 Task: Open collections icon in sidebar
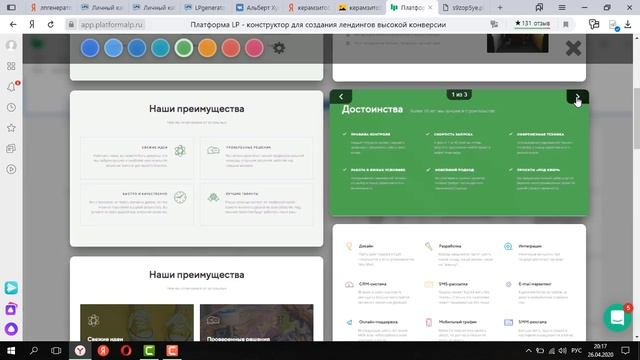click(x=11, y=149)
